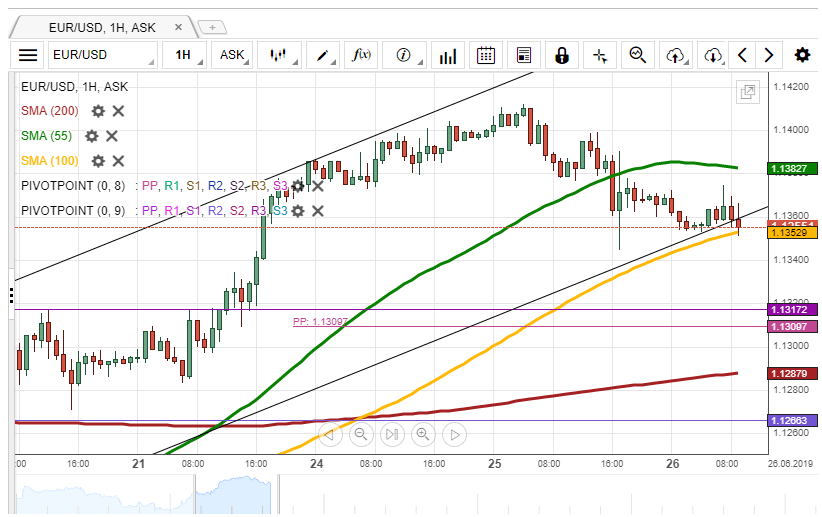Click the cloud upload icon

pos(675,55)
